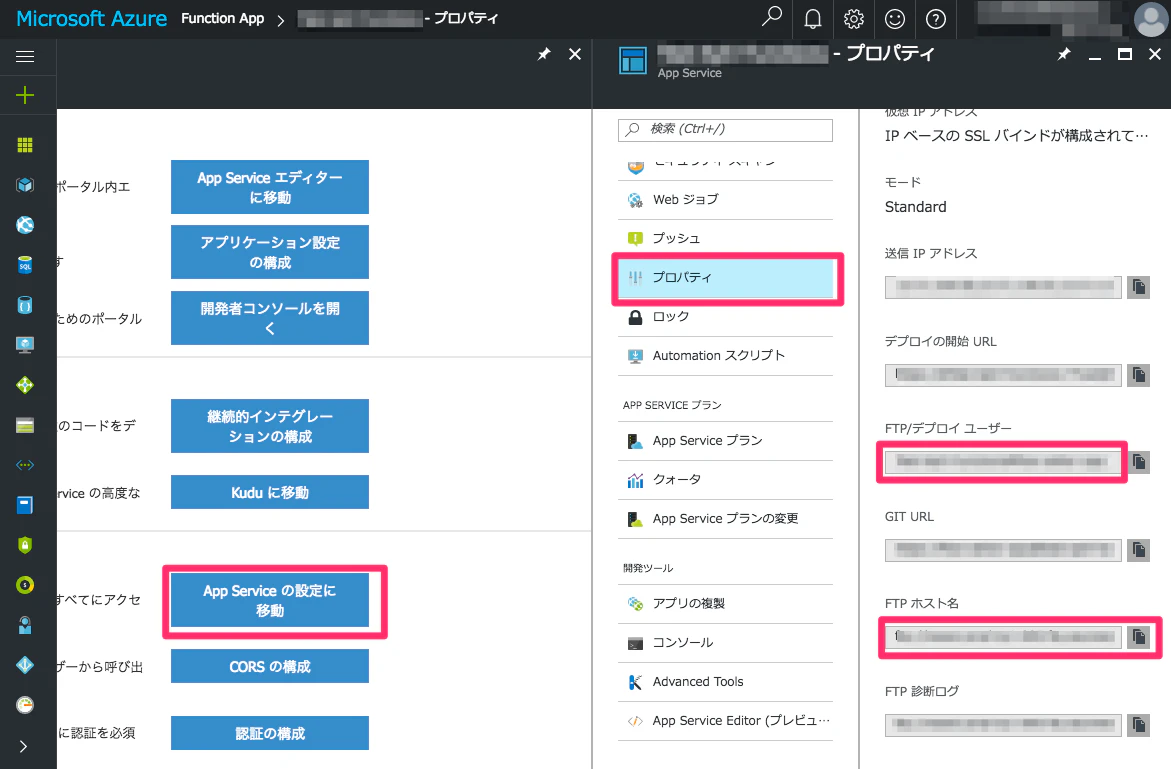Go to Function App breadcrumb

(x=223, y=19)
